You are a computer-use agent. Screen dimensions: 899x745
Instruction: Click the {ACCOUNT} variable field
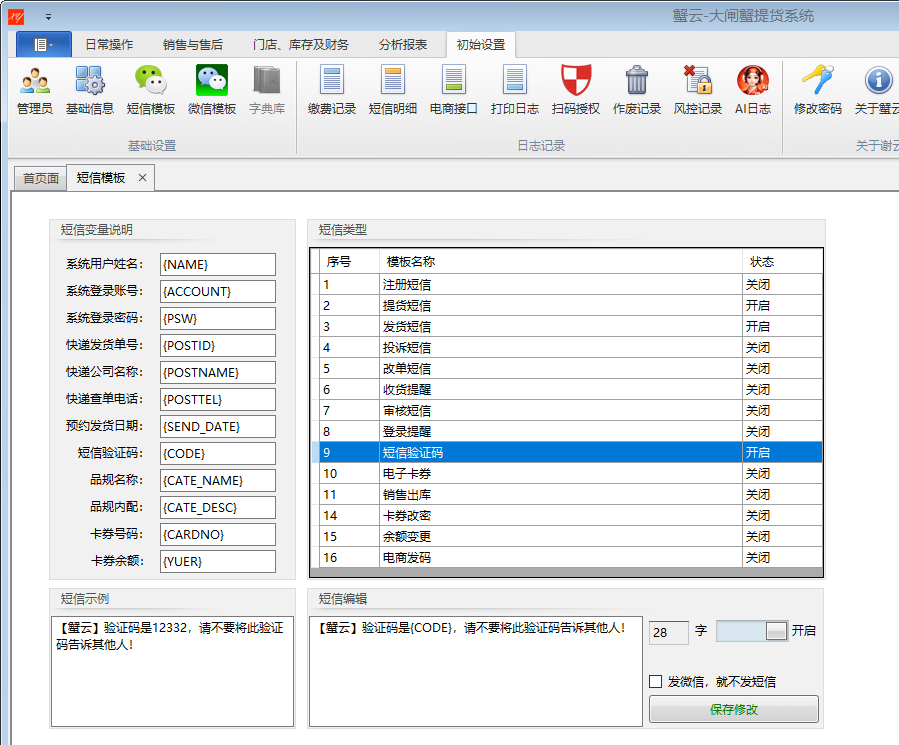click(218, 291)
